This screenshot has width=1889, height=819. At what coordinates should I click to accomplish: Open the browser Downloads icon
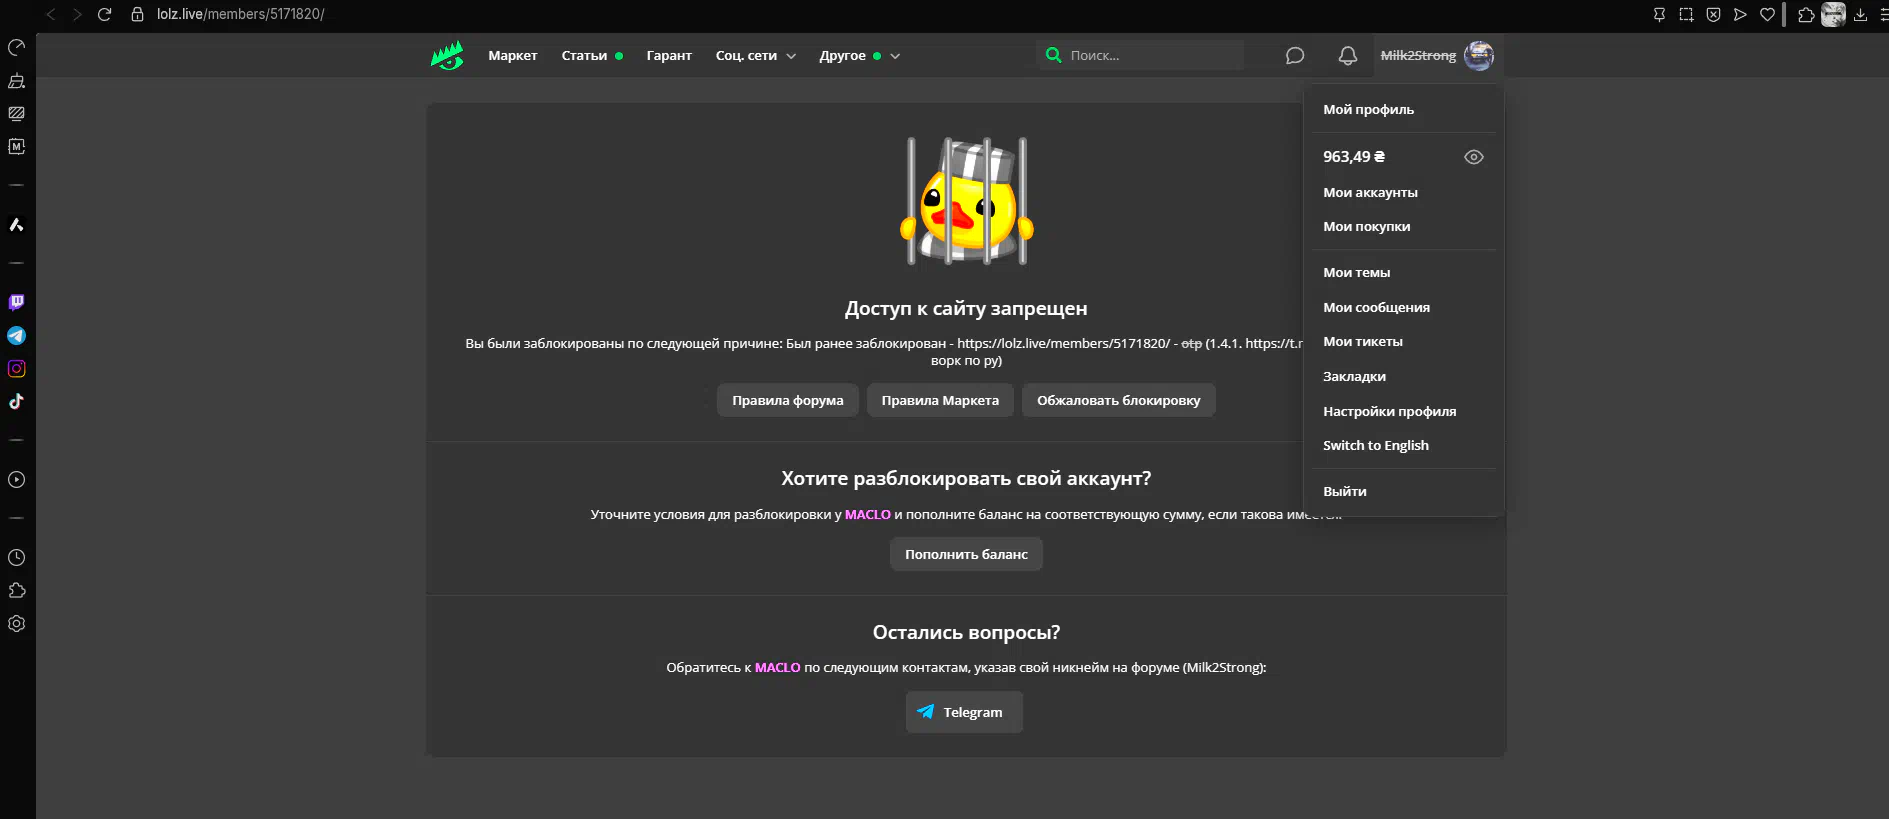[1860, 15]
